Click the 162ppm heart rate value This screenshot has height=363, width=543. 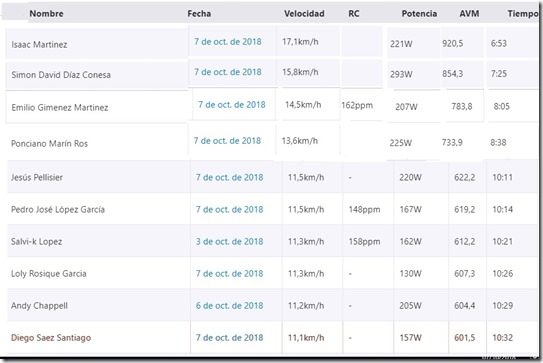coord(357,105)
